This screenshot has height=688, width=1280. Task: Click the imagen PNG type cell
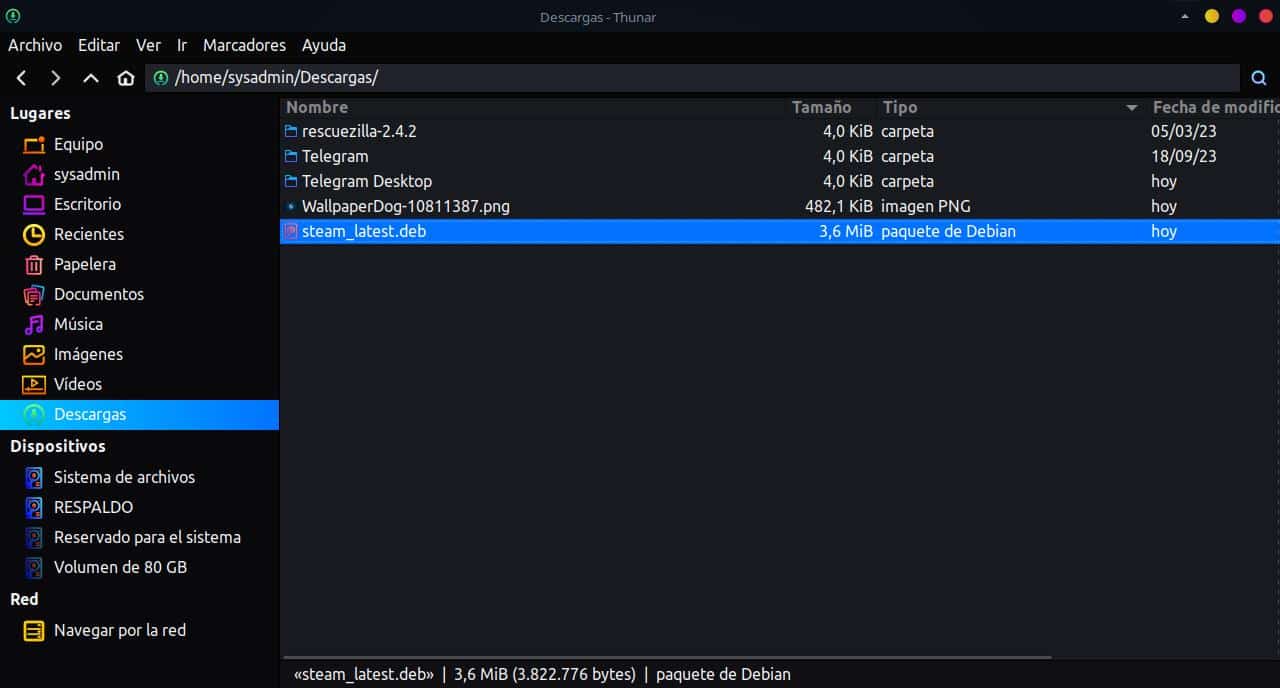tap(926, 206)
